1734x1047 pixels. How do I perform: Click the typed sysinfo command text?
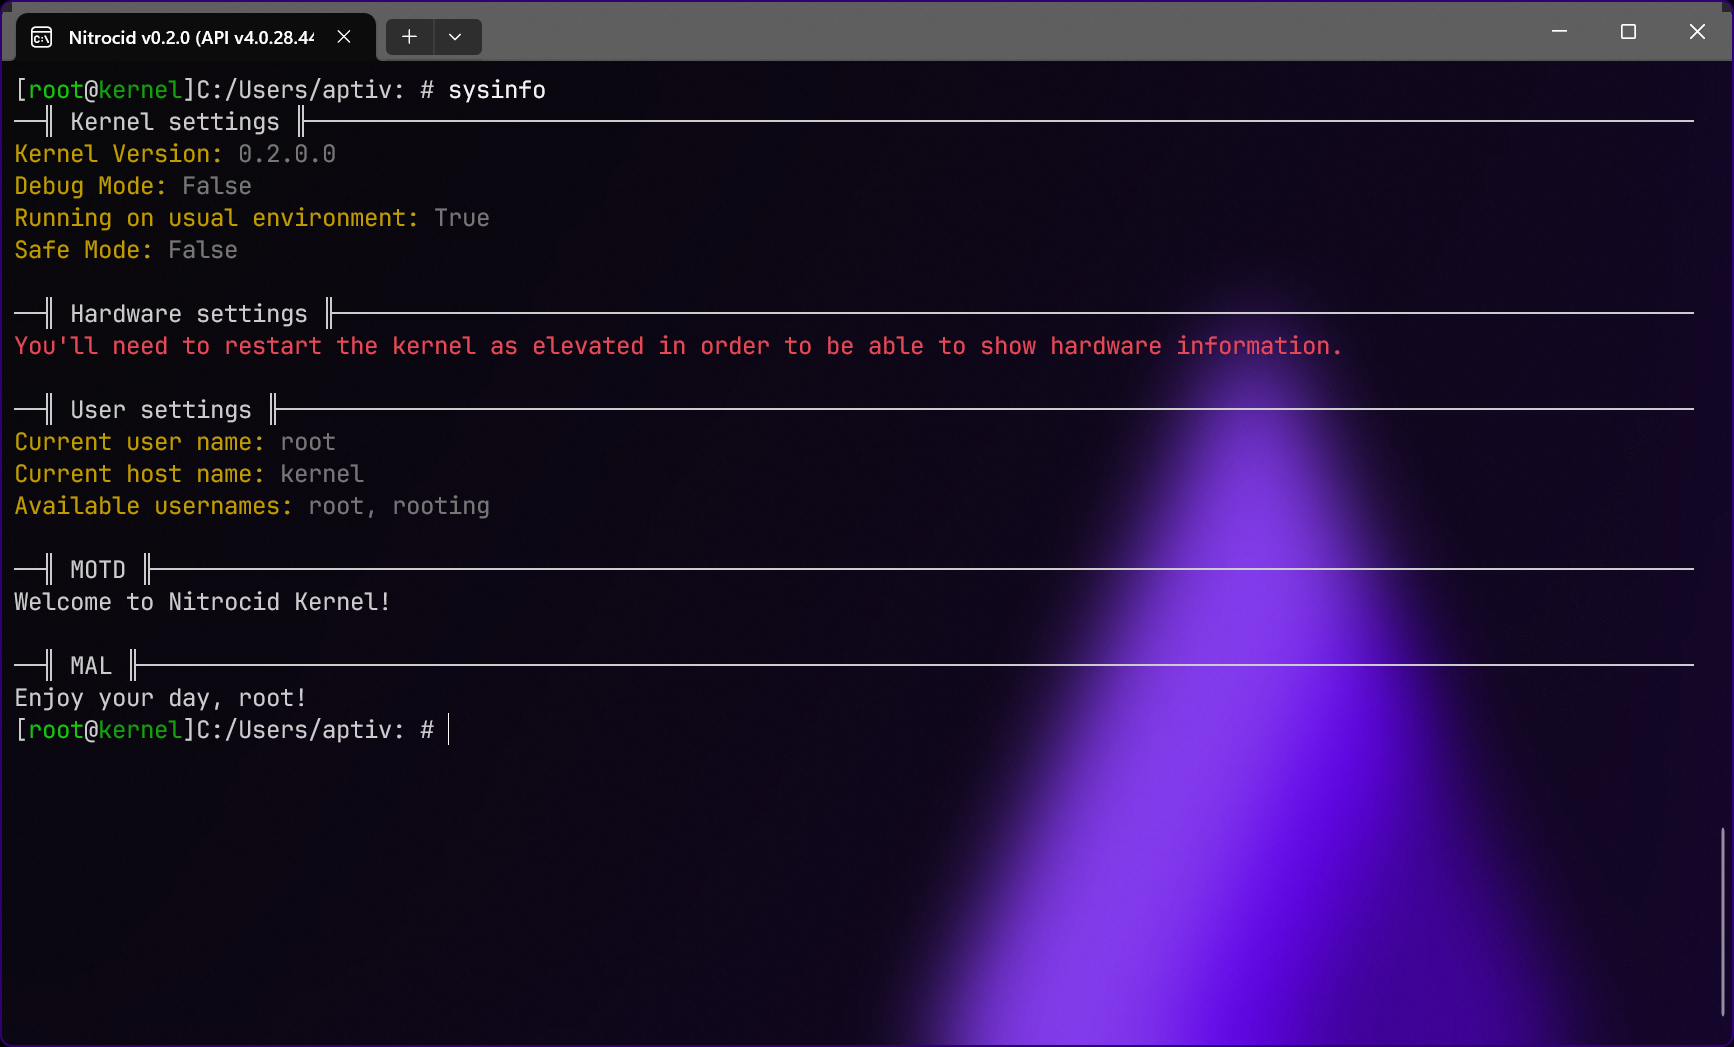[496, 90]
